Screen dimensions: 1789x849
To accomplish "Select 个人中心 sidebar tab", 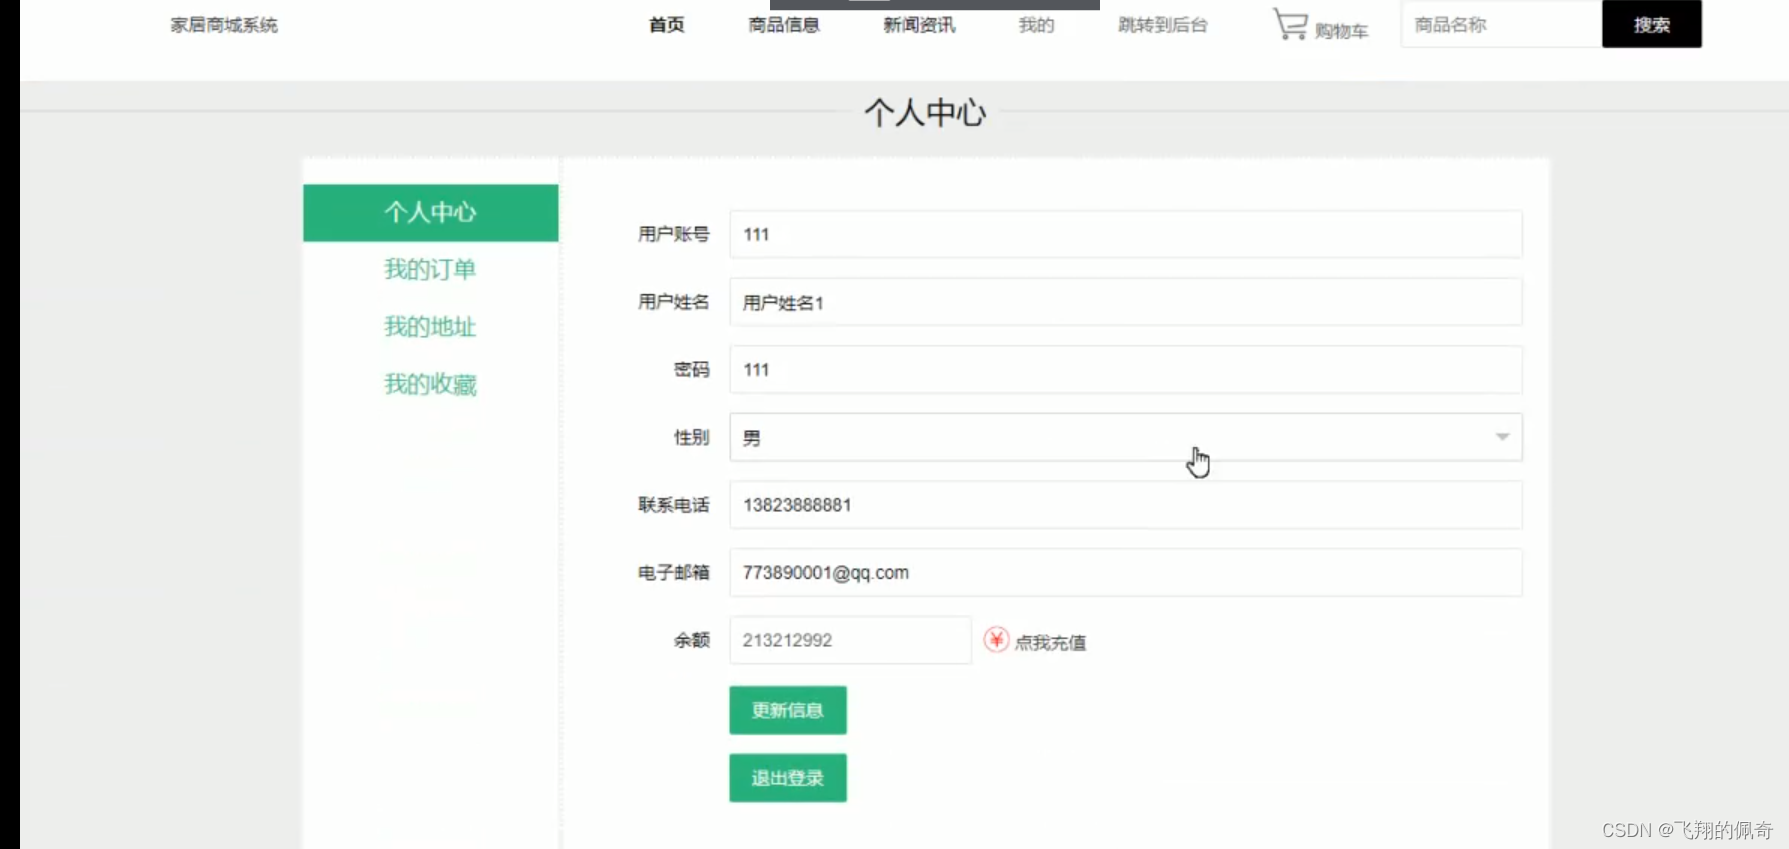I will (x=431, y=212).
